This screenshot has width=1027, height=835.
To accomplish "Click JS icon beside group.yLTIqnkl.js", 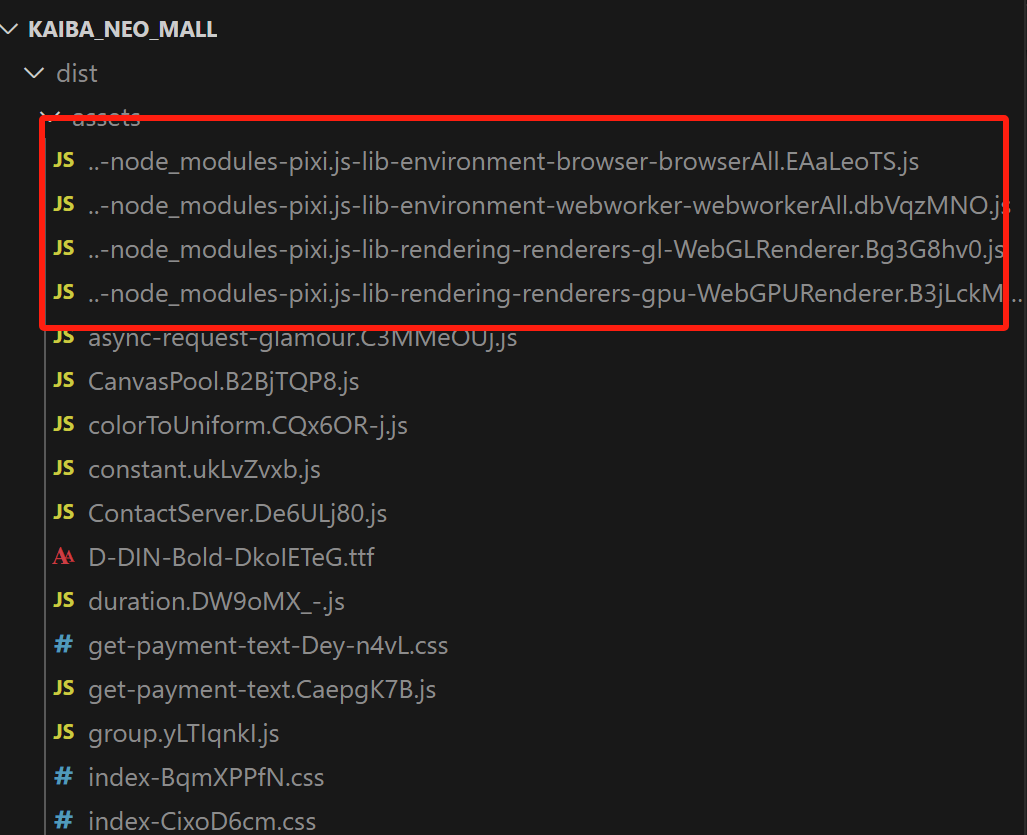I will point(63,733).
